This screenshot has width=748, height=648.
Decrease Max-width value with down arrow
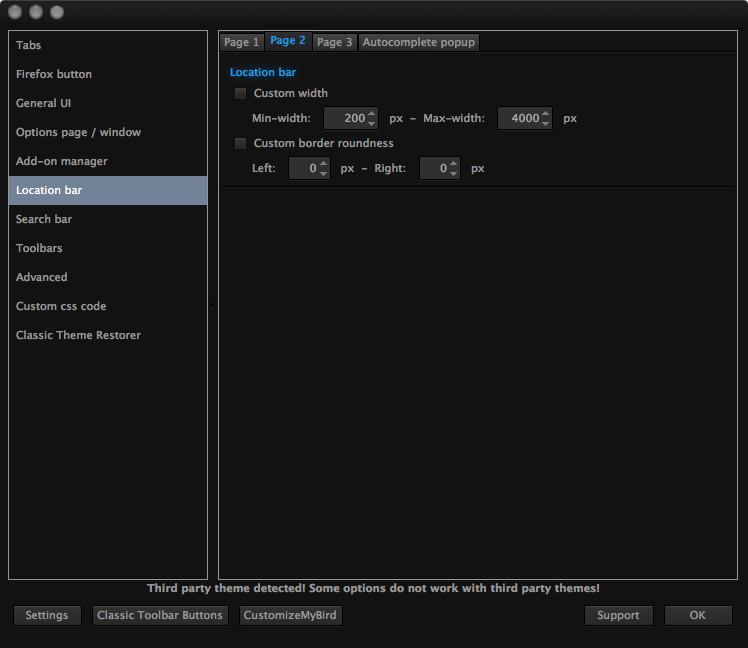[546, 124]
